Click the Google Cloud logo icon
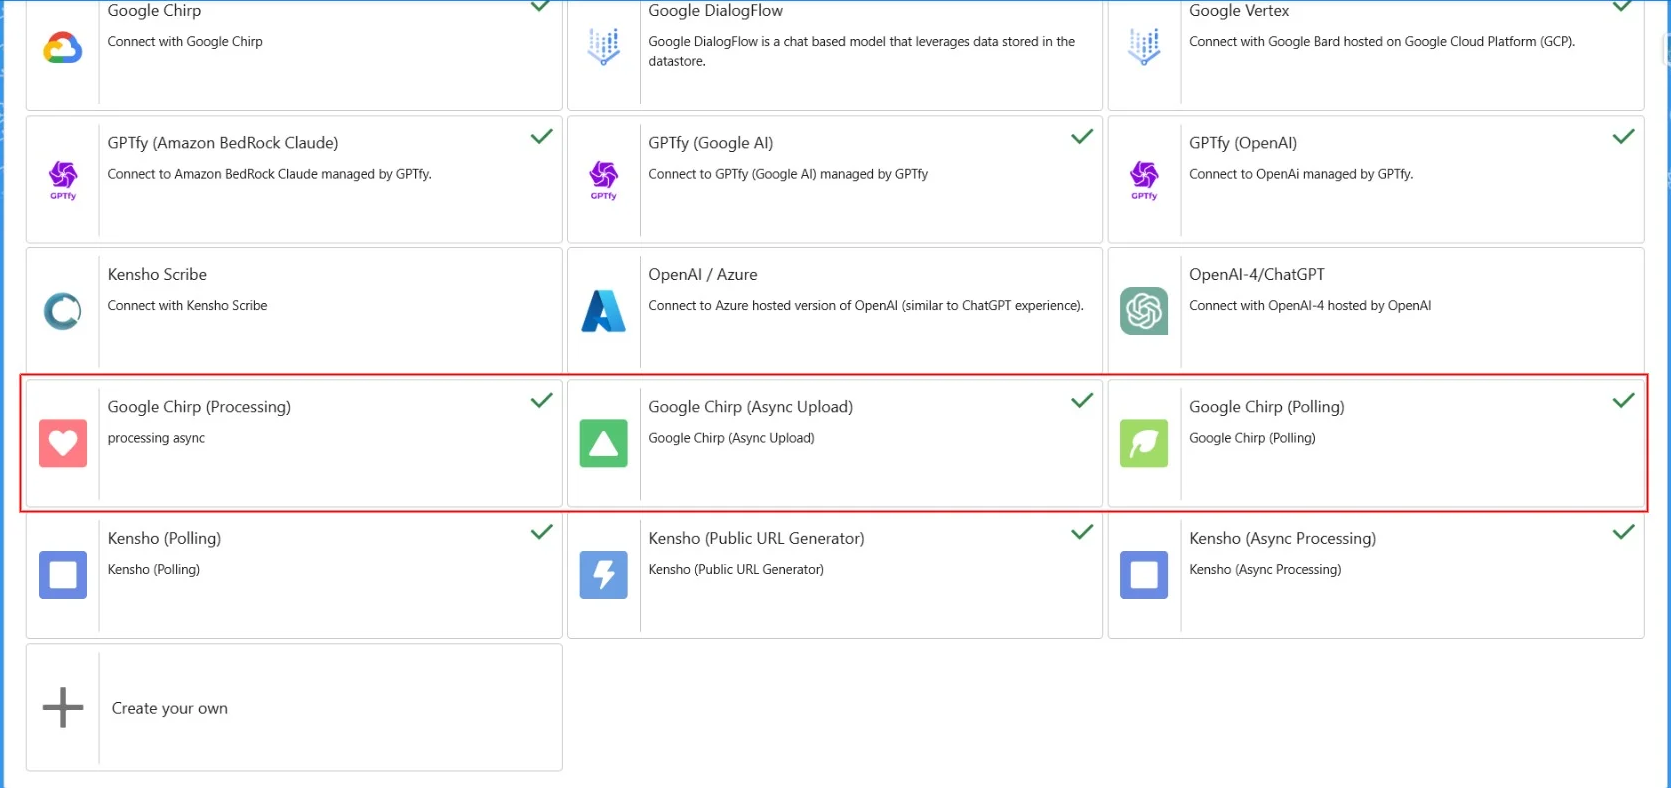Screen dimensions: 1671x788 [x=62, y=47]
